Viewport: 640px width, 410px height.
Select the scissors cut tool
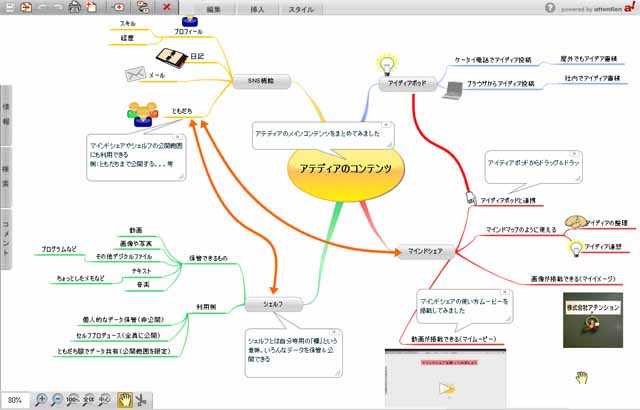click(x=141, y=400)
